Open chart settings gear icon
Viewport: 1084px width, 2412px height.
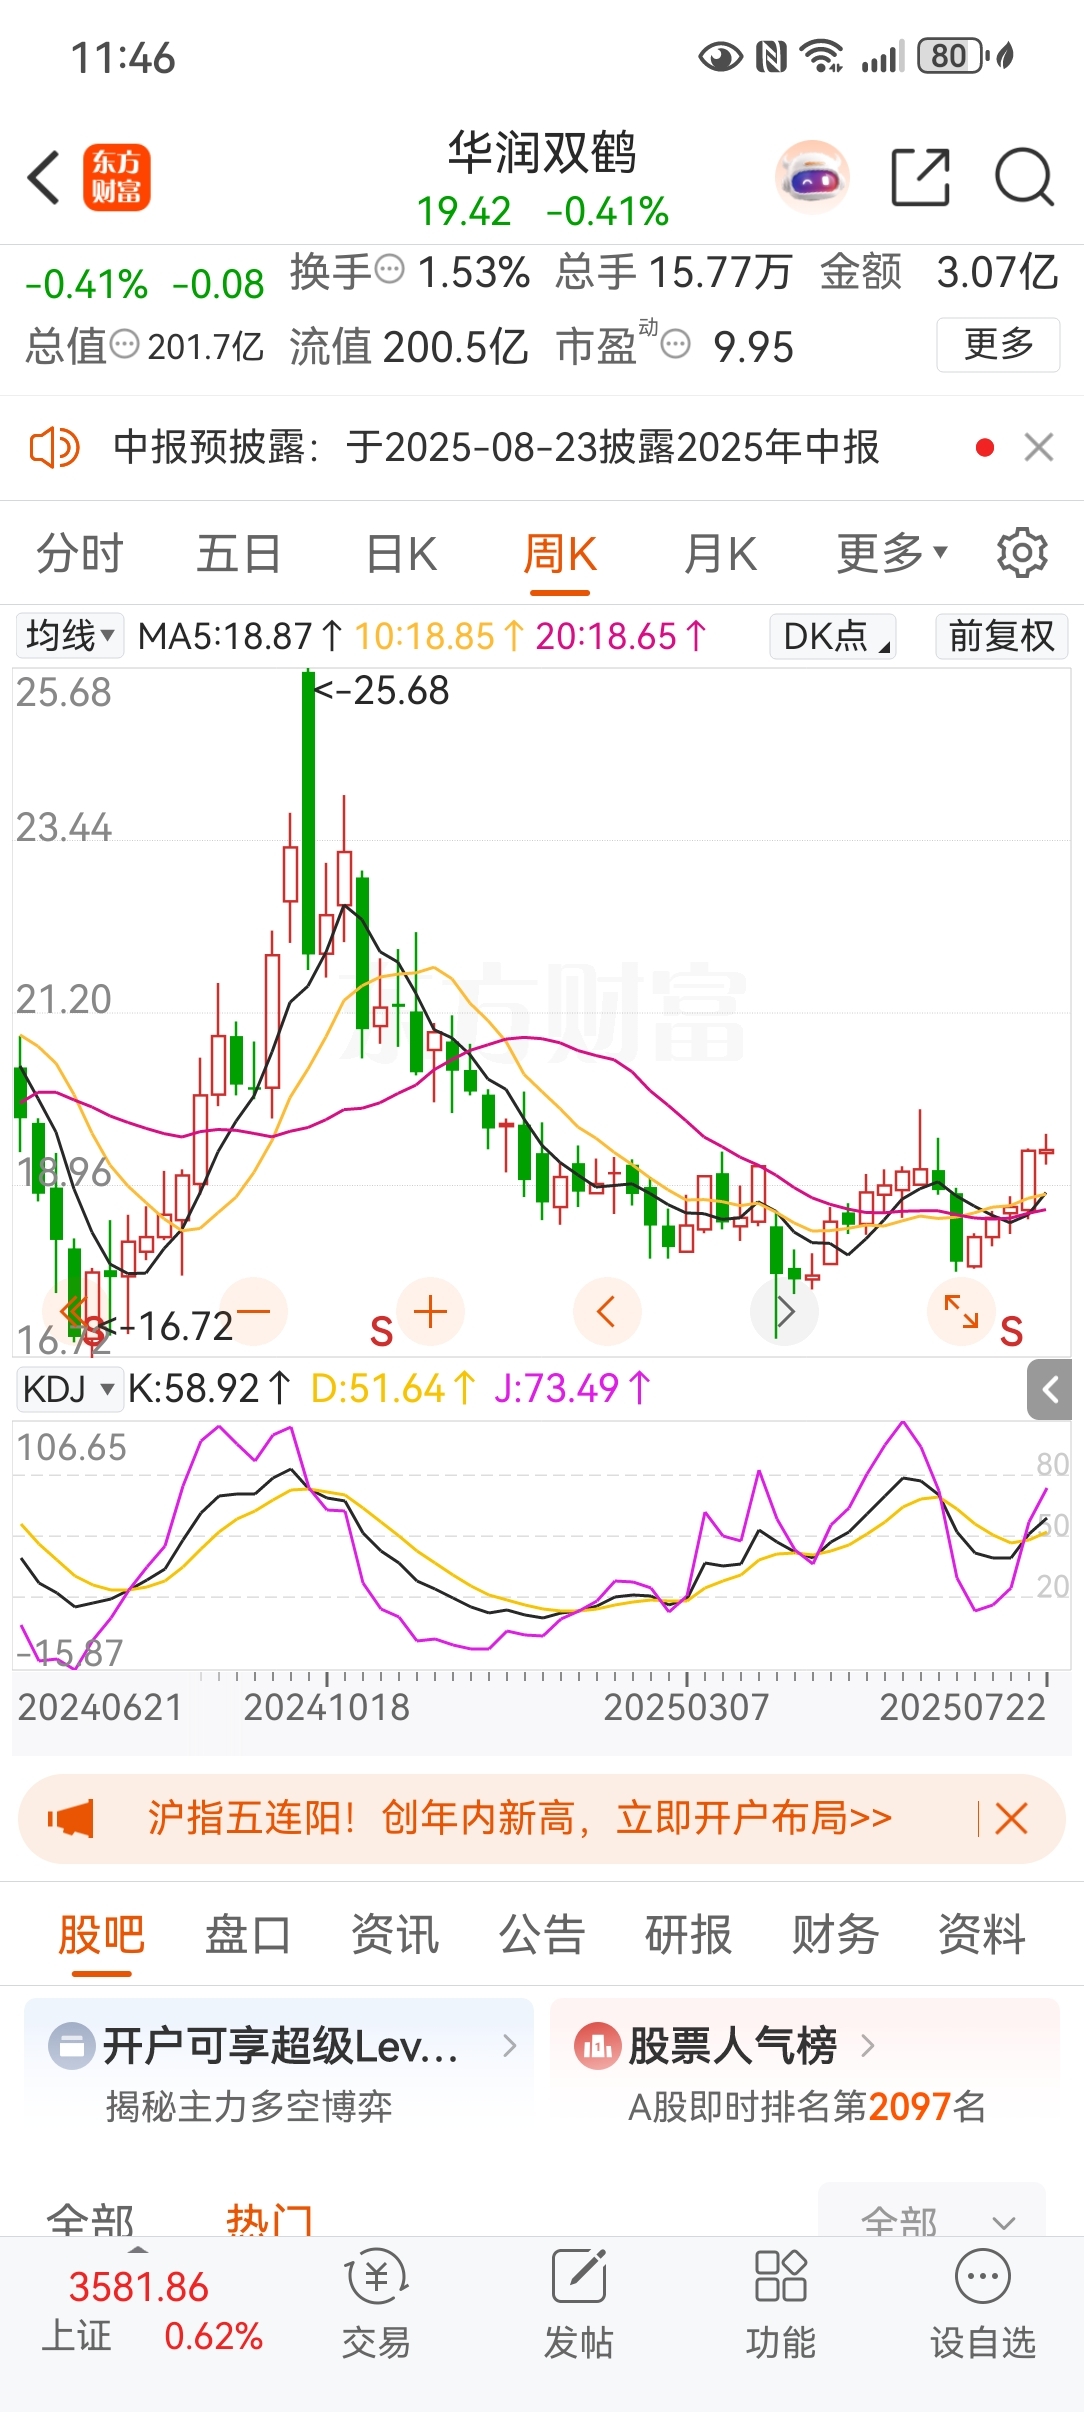click(x=1022, y=553)
